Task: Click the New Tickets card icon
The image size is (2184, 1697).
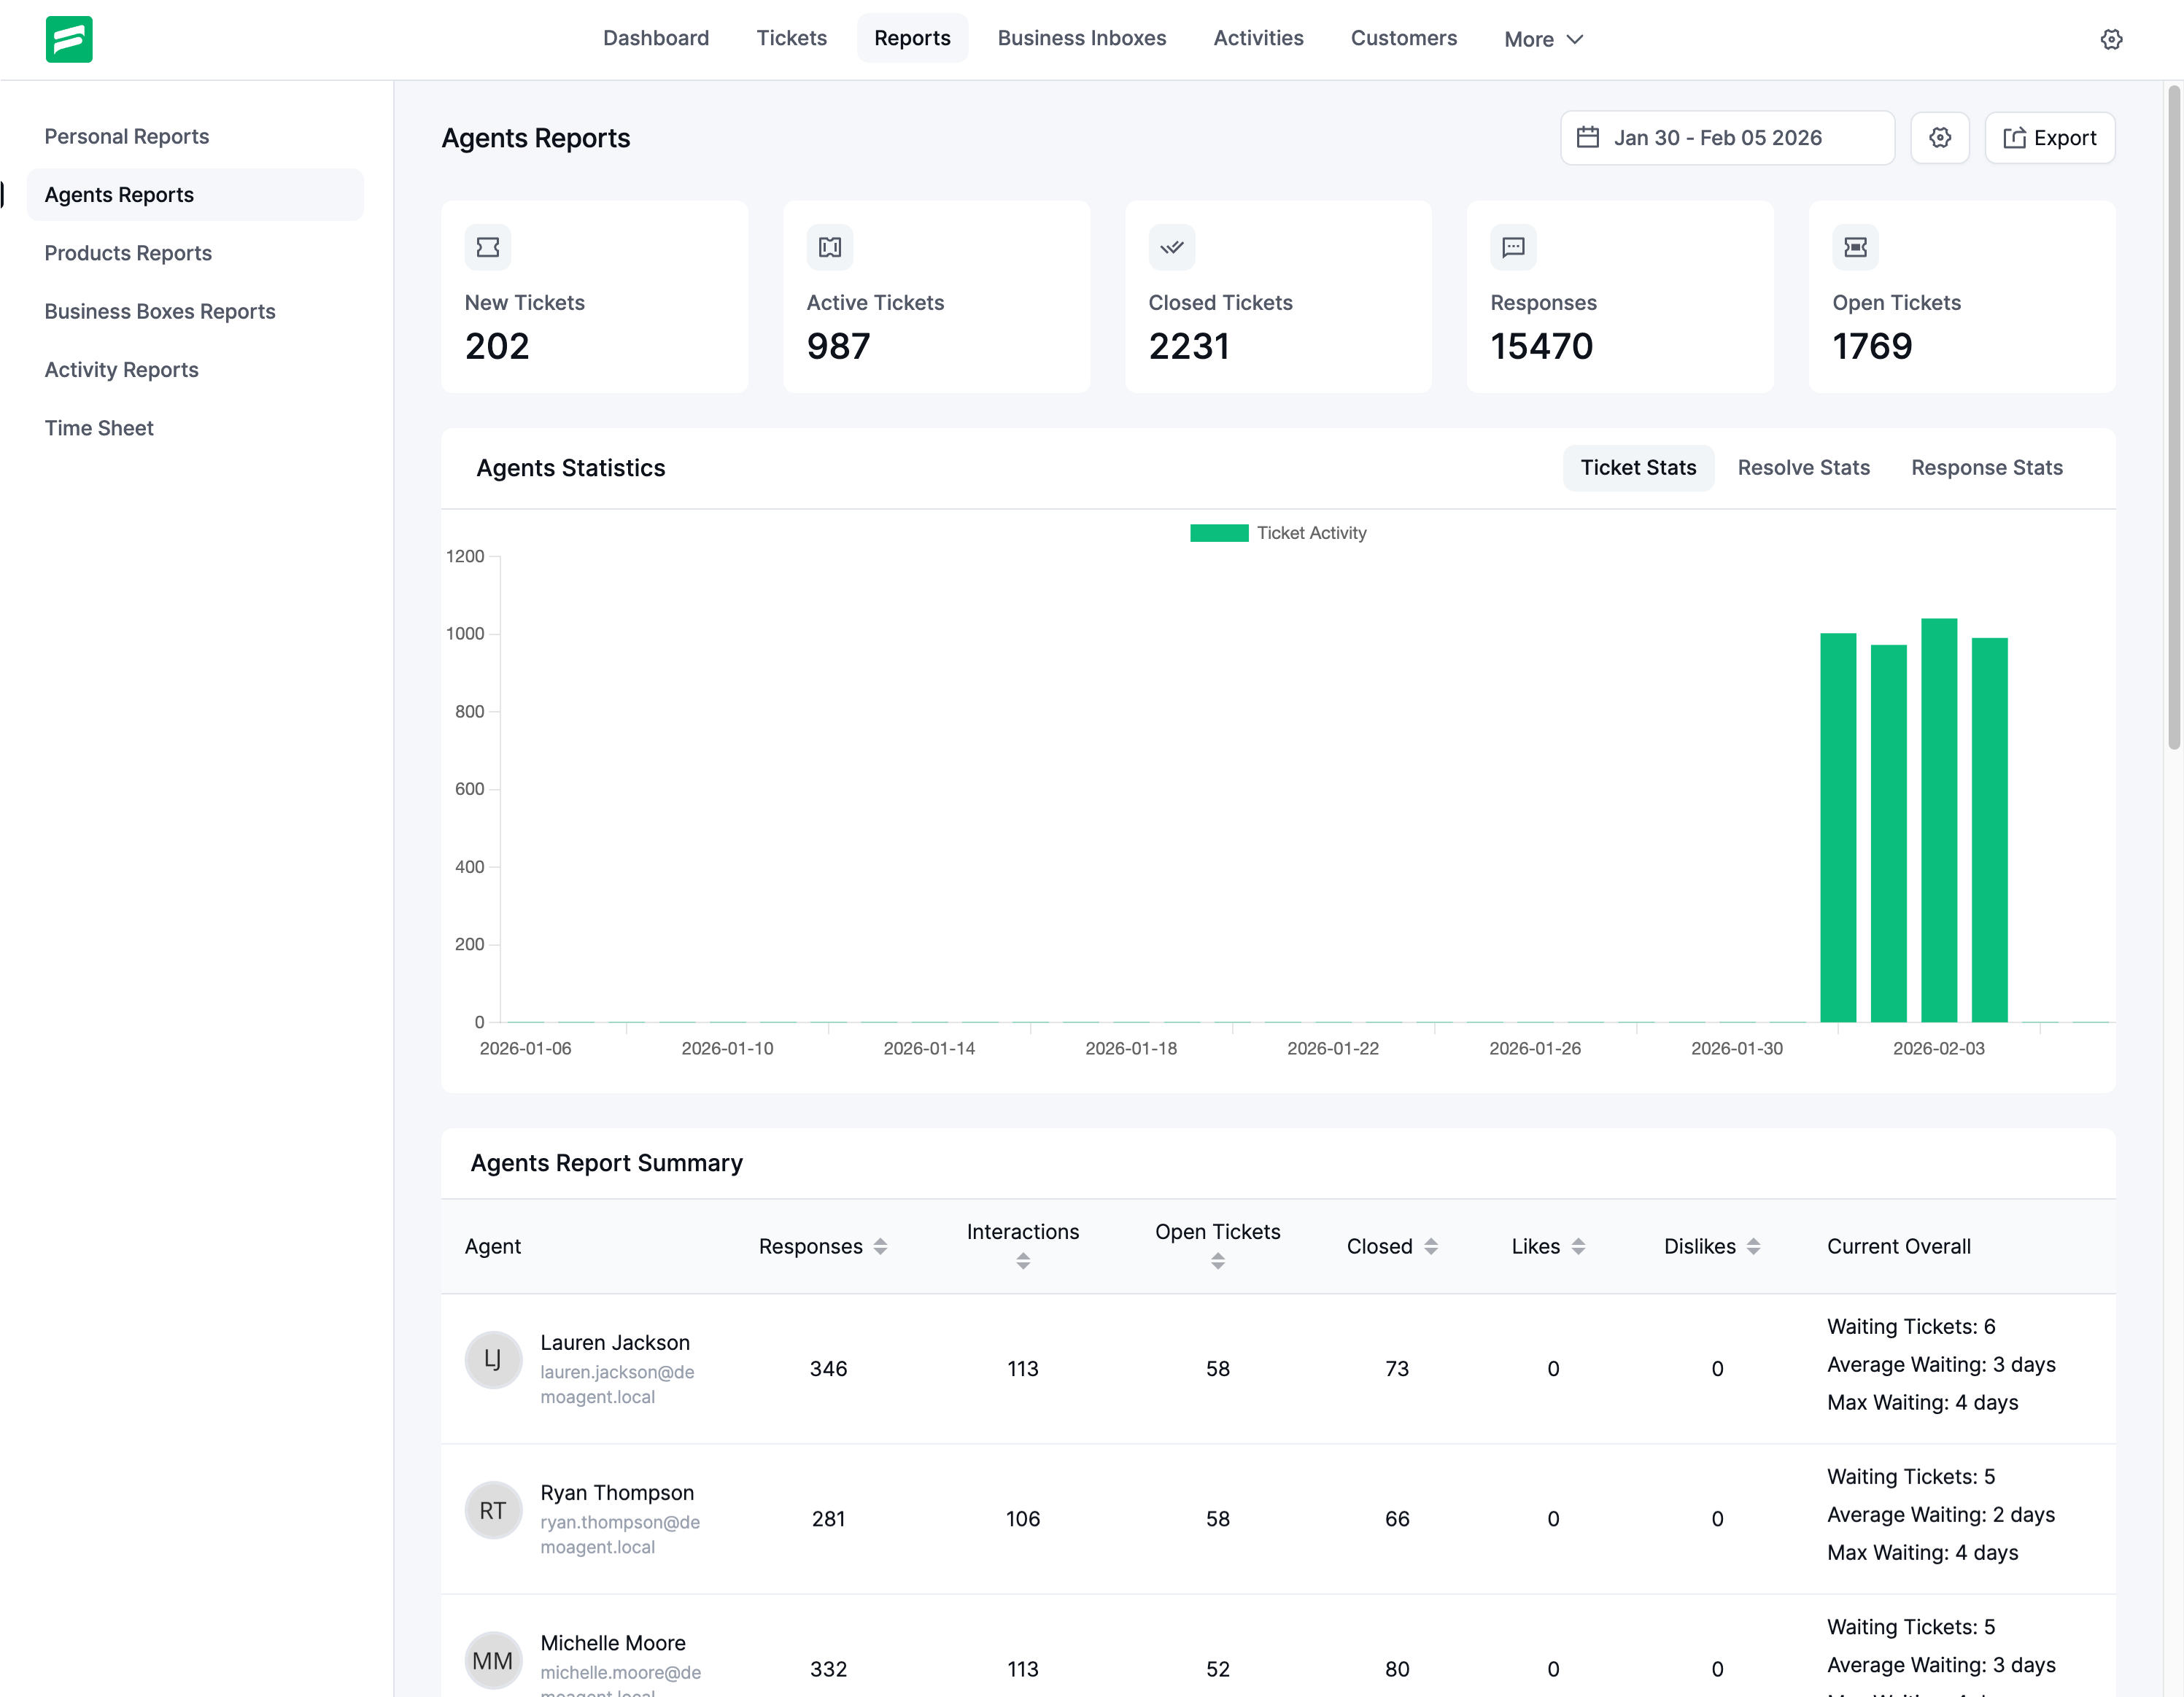Action: 488,247
